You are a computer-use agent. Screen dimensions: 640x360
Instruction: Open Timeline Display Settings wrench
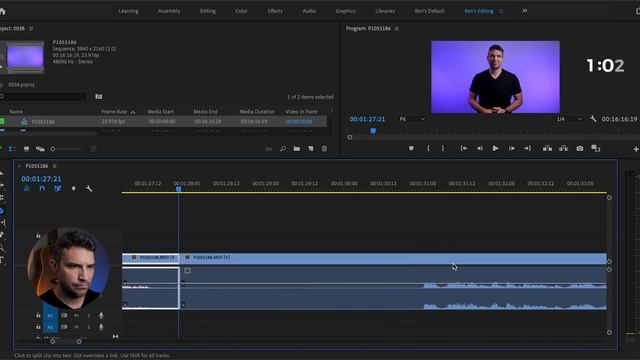[89, 189]
